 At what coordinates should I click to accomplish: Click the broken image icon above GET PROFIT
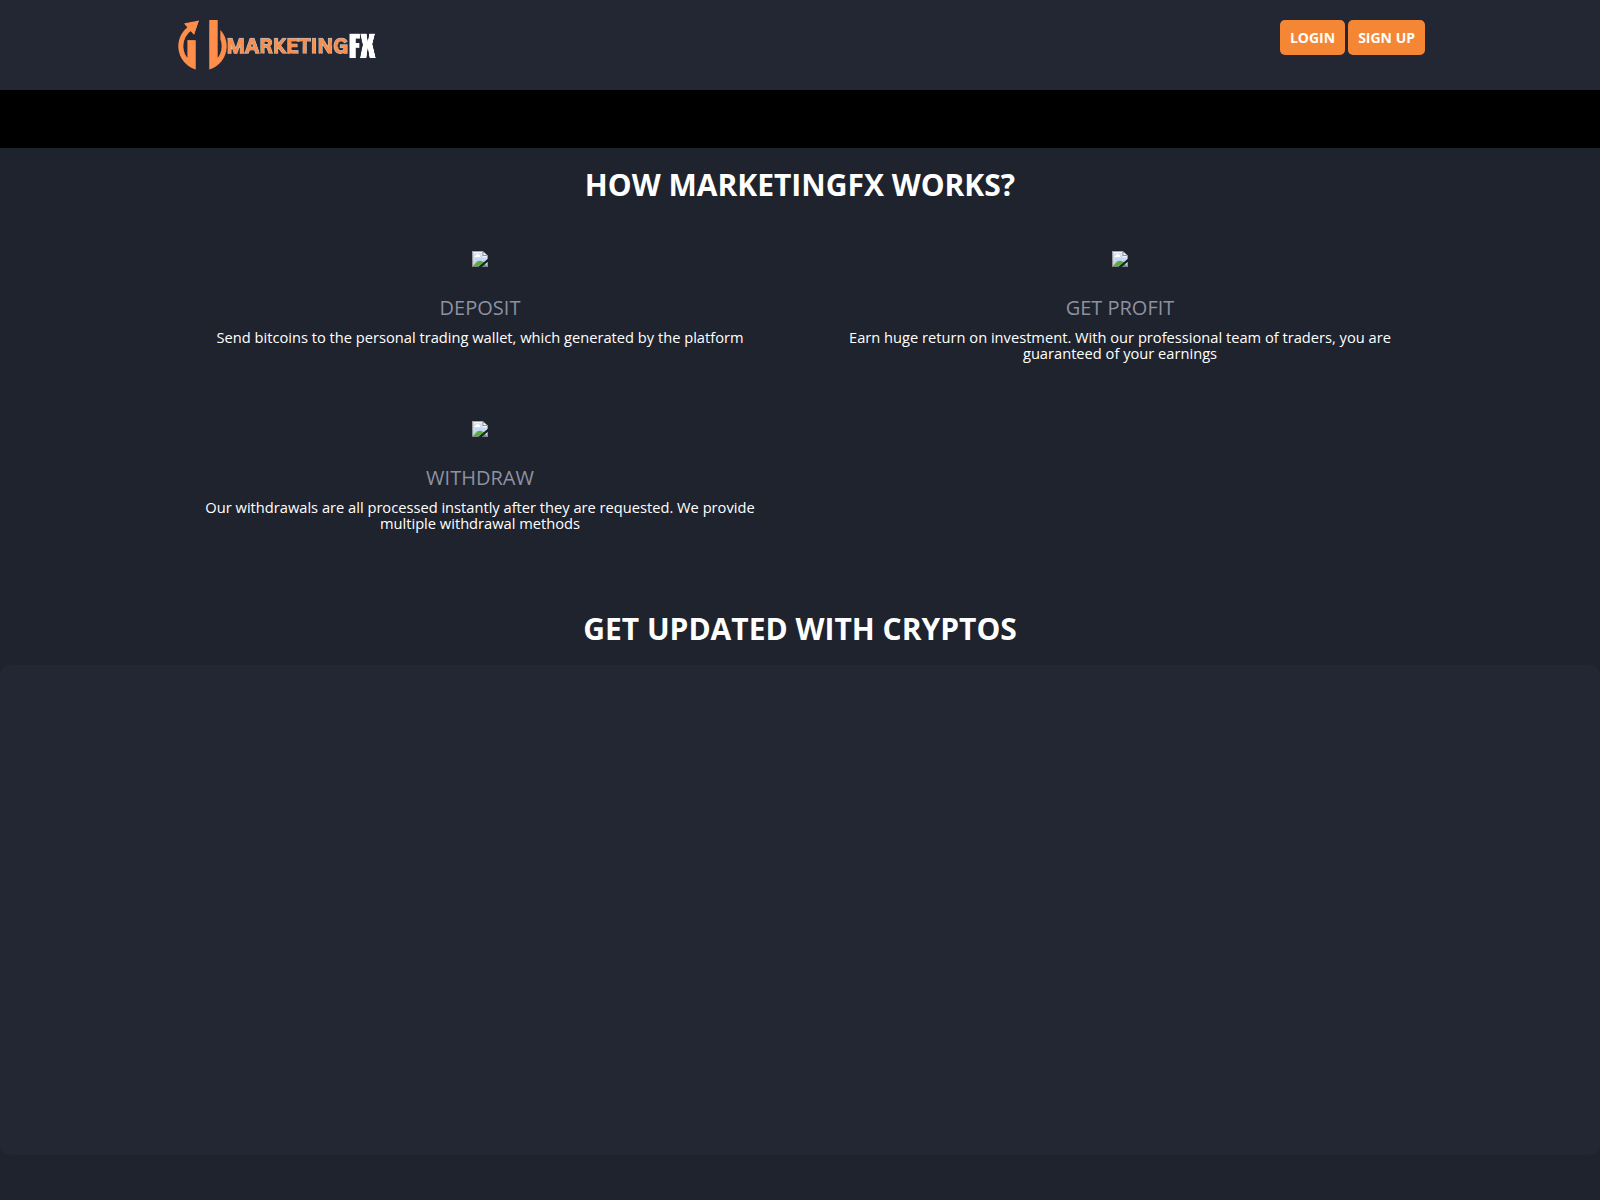pyautogui.click(x=1120, y=259)
